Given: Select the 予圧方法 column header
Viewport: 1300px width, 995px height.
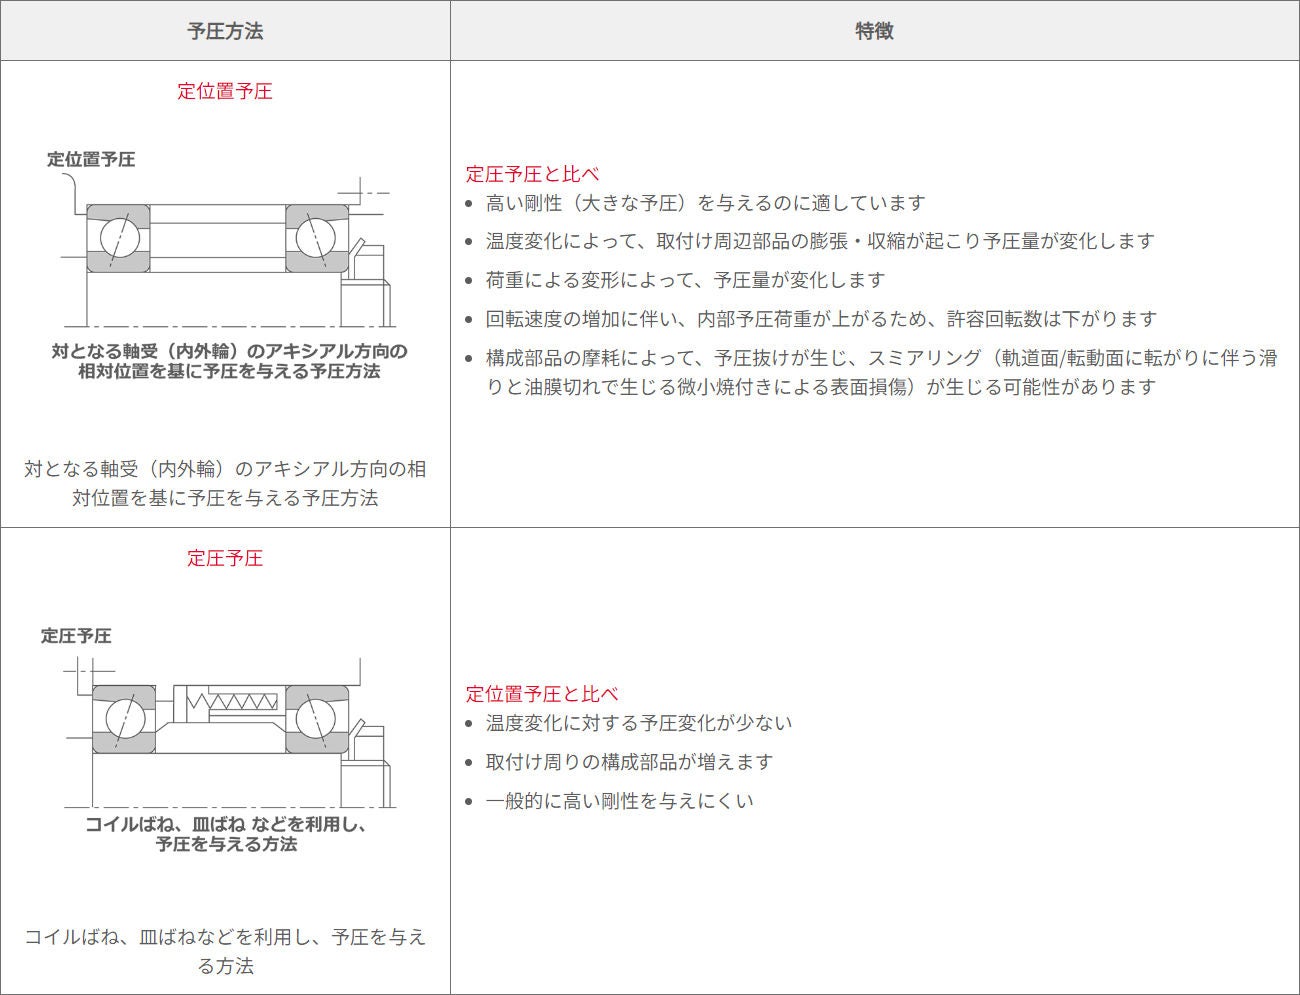Looking at the screenshot, I should pos(224,30).
